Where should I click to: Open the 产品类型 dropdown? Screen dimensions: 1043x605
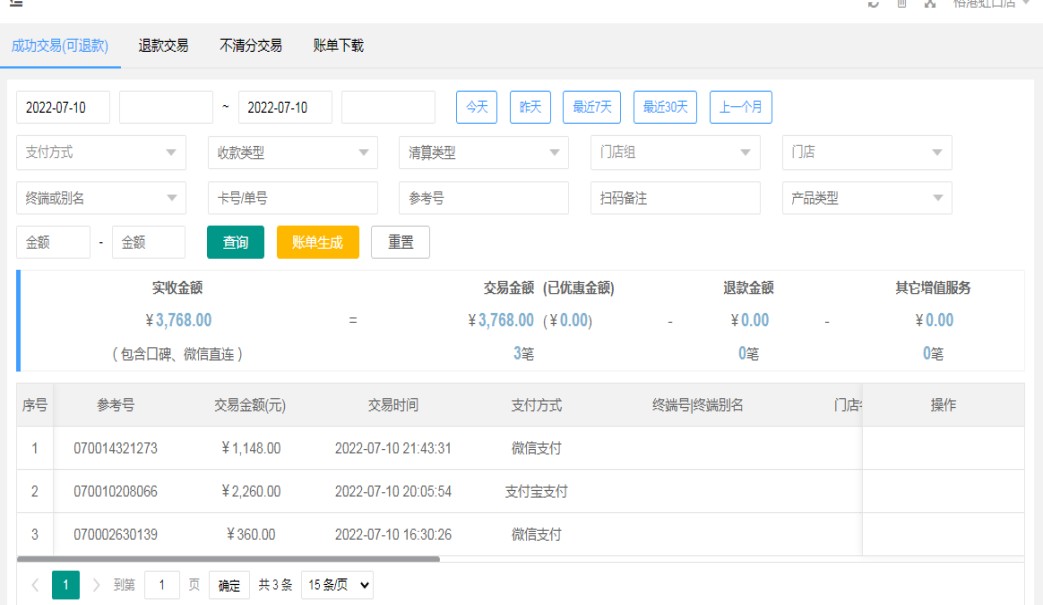tap(866, 198)
